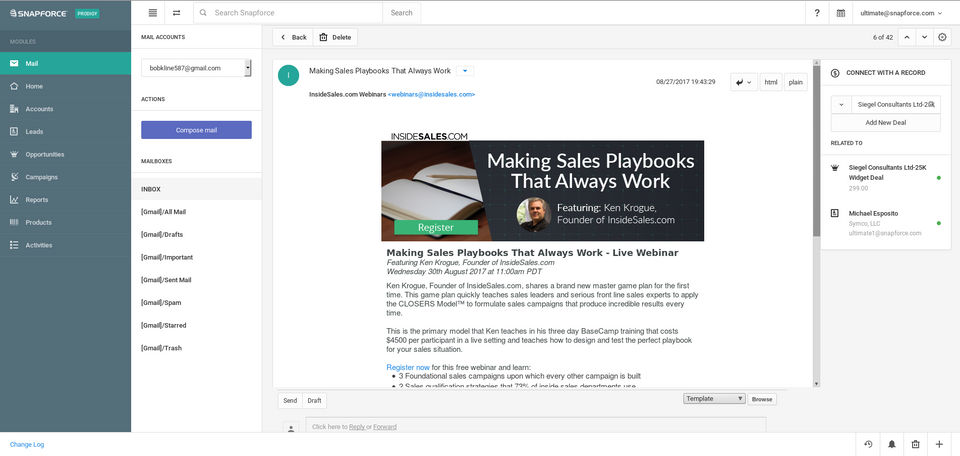
Task: Open the Products module
Action: coord(66,222)
